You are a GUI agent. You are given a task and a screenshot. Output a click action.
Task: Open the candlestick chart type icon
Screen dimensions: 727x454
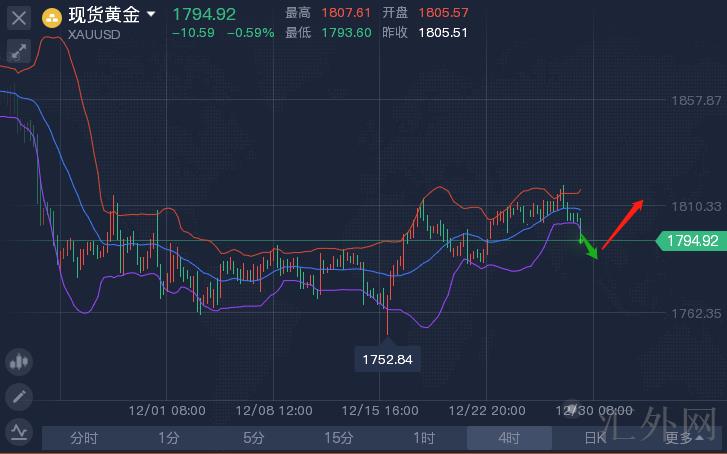click(x=19, y=362)
